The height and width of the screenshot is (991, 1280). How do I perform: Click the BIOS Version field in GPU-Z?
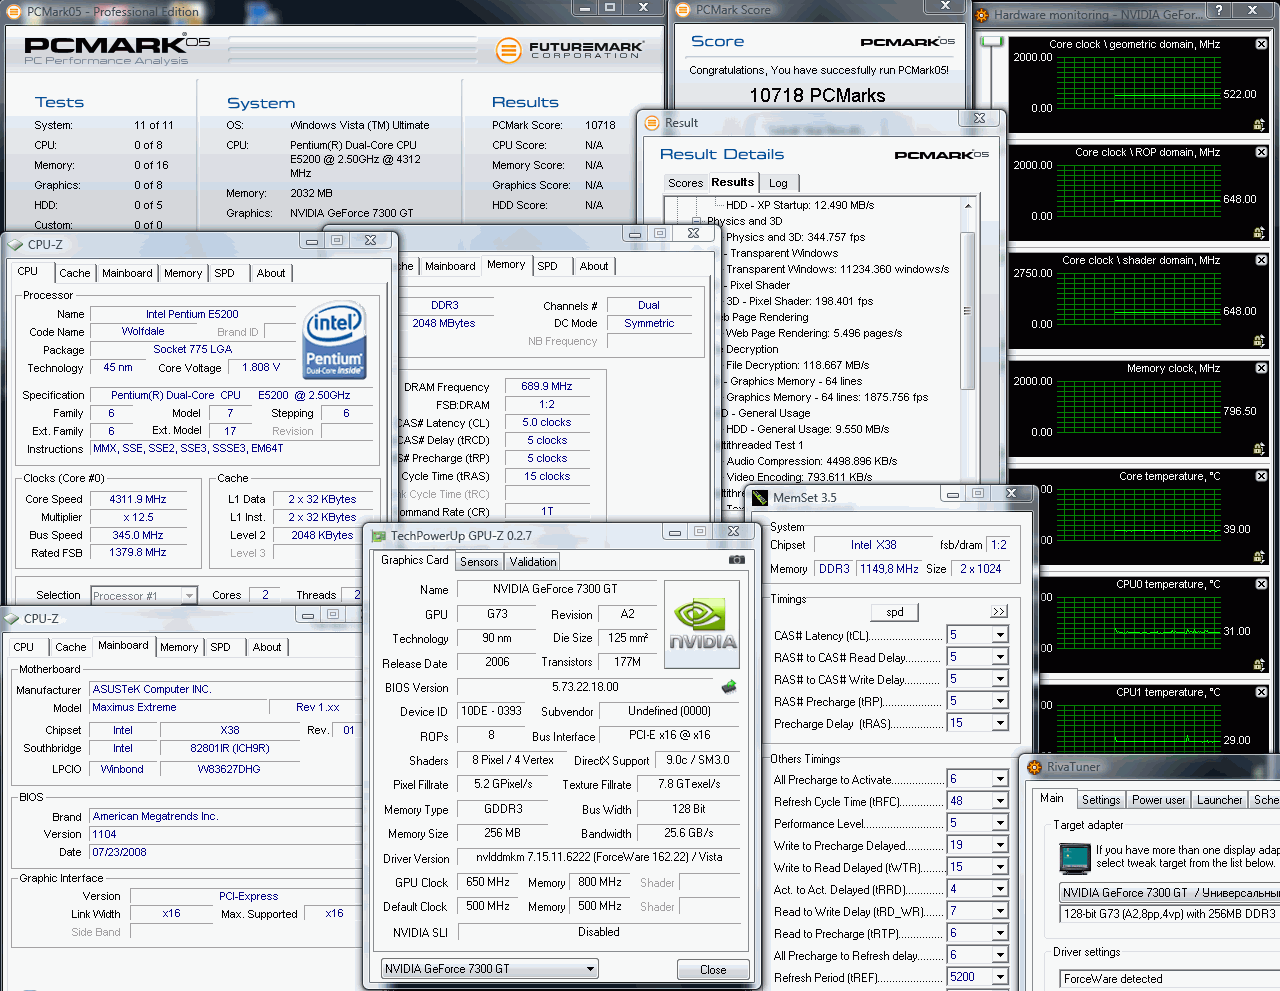coord(585,687)
